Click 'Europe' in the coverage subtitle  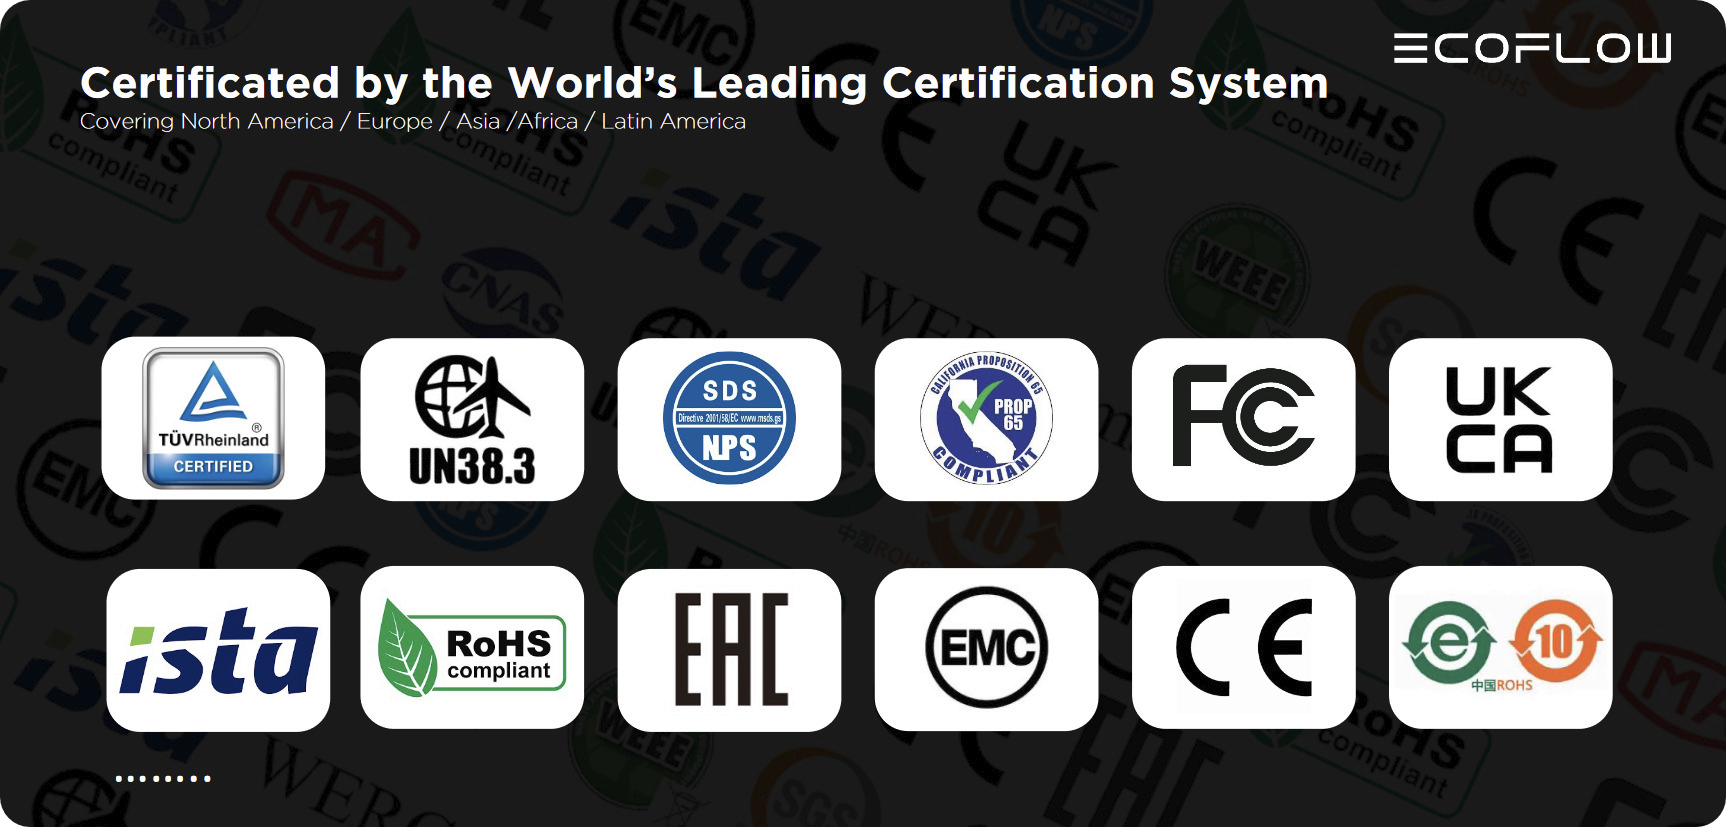point(395,121)
